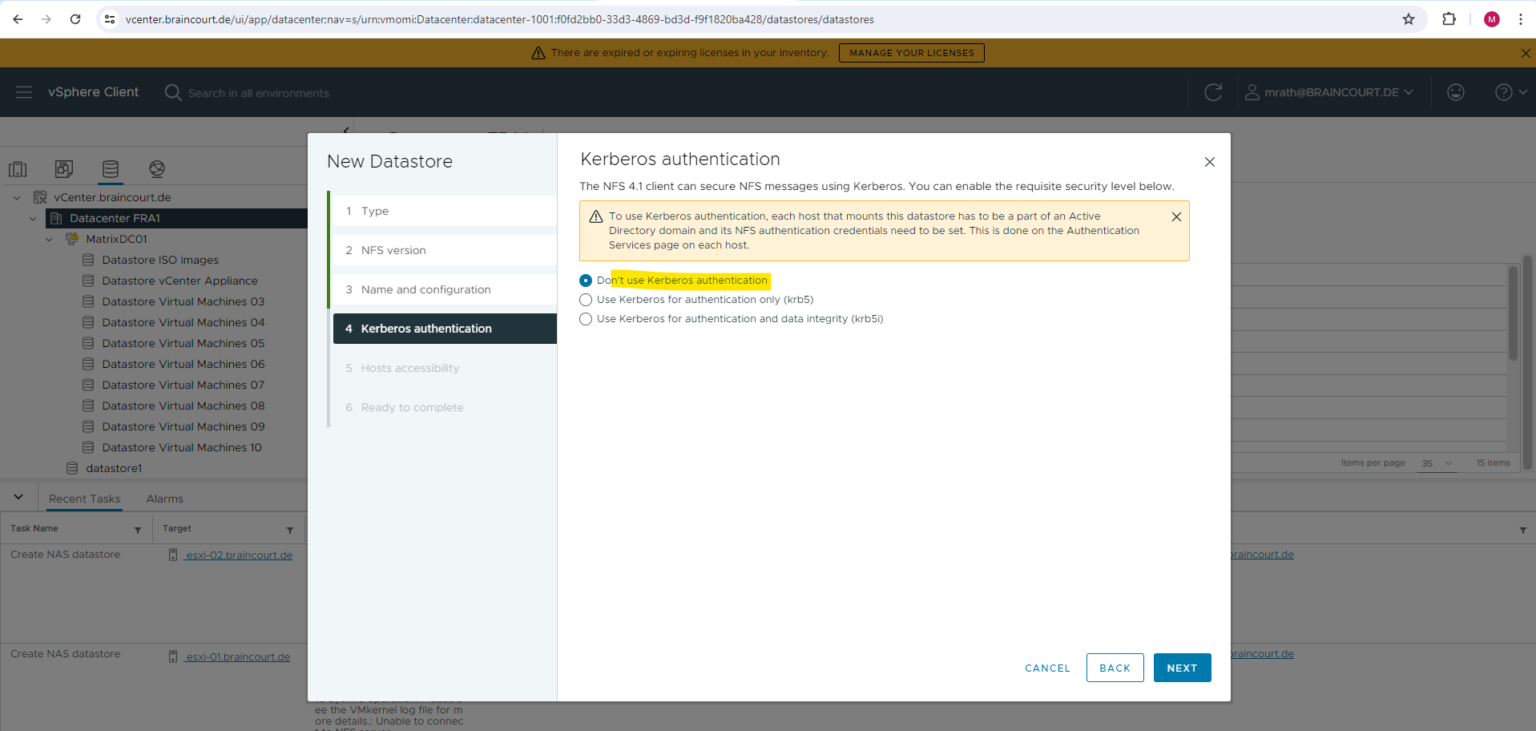Open the Recent Tasks tab

84,499
